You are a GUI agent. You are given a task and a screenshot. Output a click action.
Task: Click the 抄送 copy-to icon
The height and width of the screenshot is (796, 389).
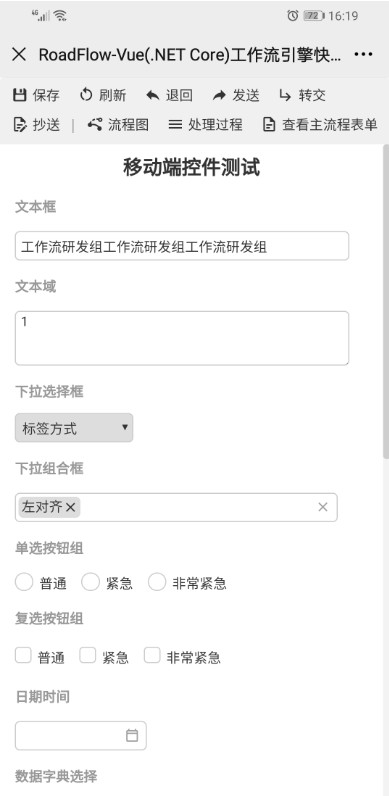coord(19,124)
